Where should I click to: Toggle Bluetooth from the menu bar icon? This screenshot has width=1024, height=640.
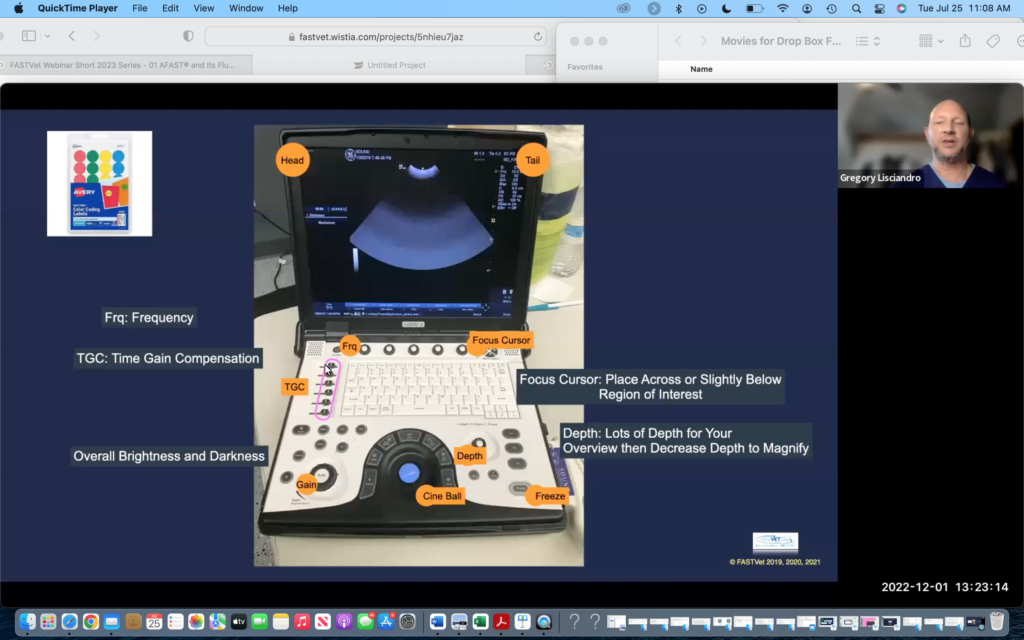click(678, 8)
